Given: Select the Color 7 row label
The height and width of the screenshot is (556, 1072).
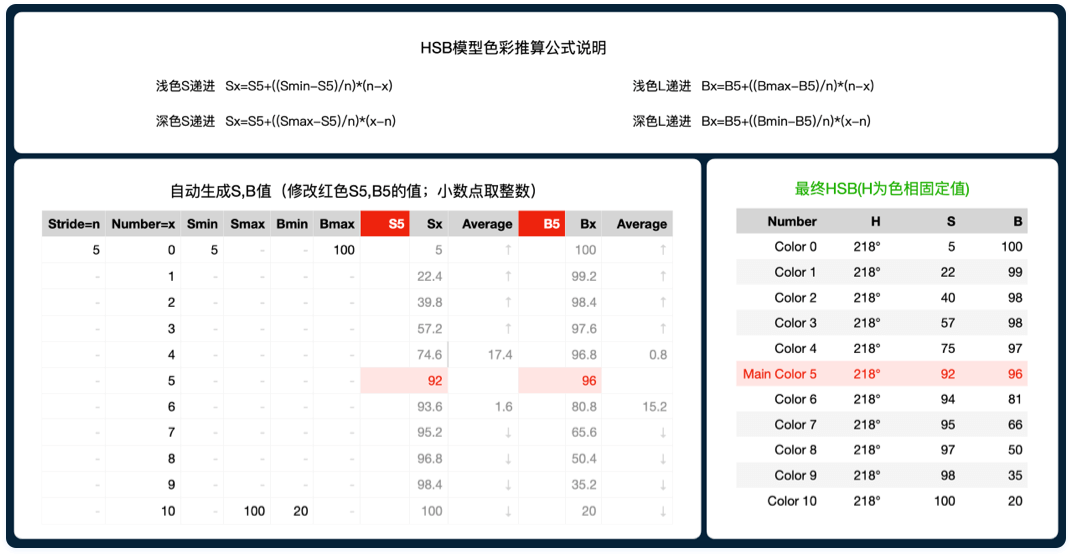Looking at the screenshot, I should click(x=795, y=425).
